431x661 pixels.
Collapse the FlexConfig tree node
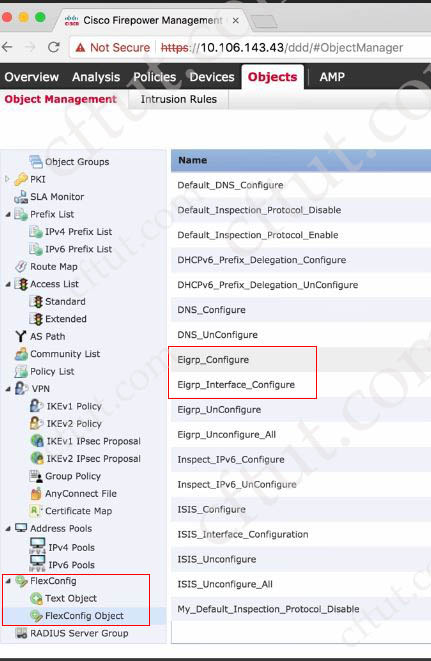8,581
